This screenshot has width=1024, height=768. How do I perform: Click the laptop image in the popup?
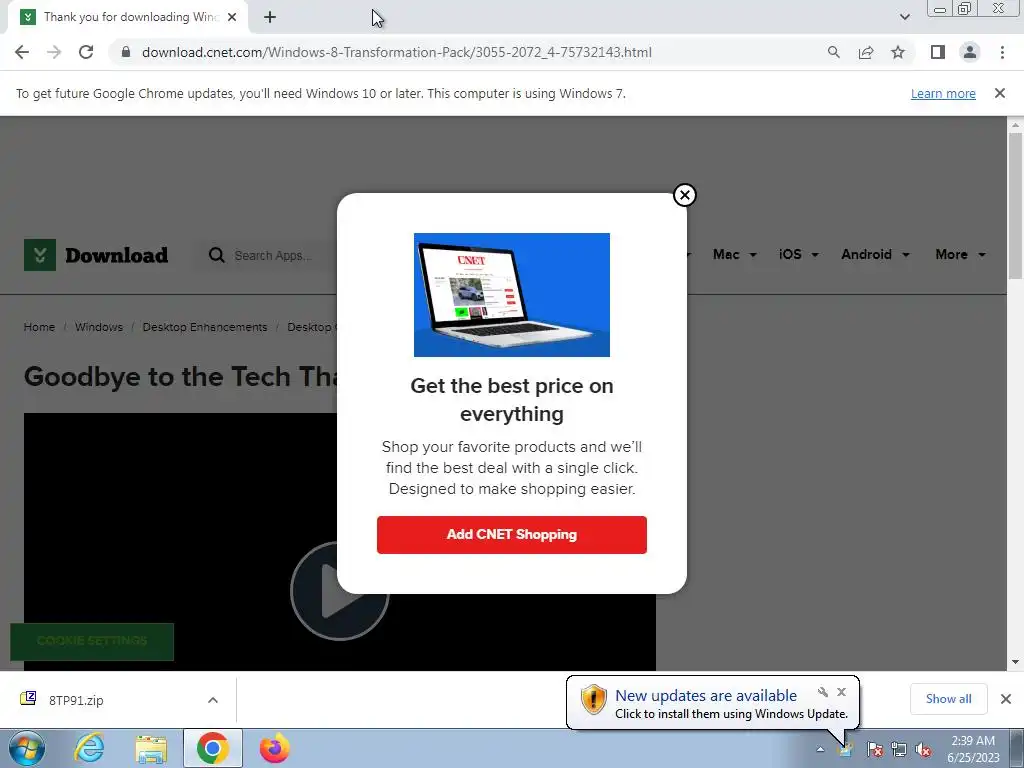pyautogui.click(x=511, y=295)
